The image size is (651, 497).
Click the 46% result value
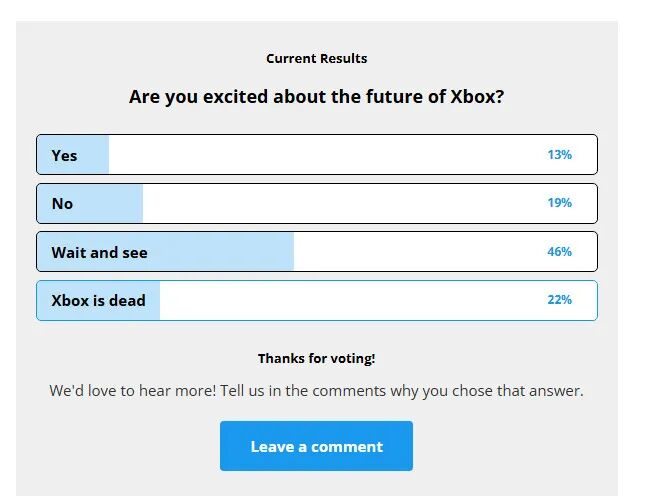click(x=559, y=252)
